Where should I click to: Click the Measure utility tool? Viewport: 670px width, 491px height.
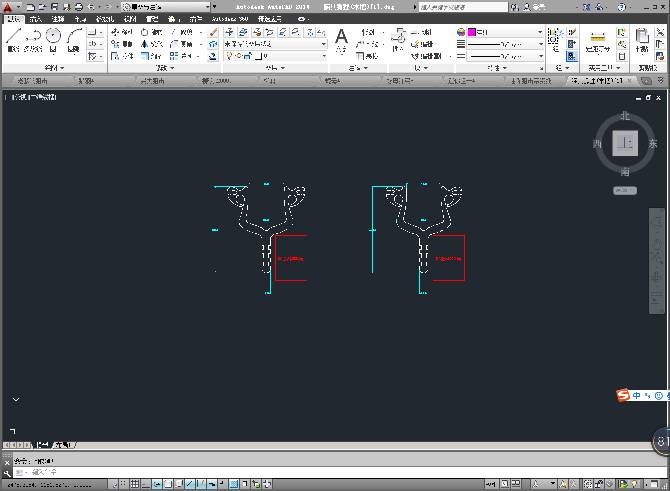(597, 41)
